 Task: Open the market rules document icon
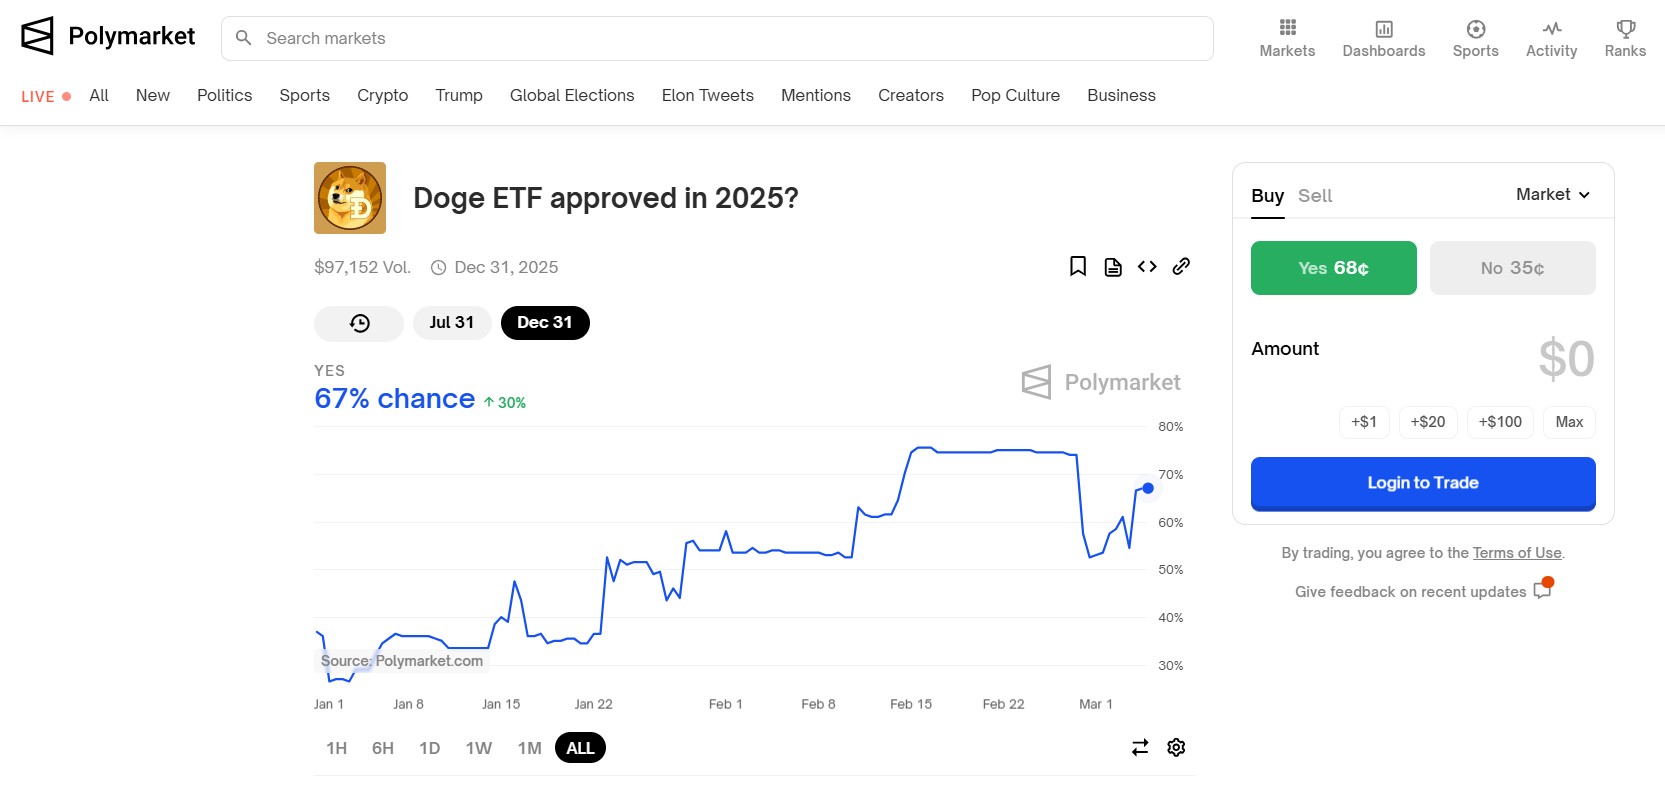coord(1113,267)
